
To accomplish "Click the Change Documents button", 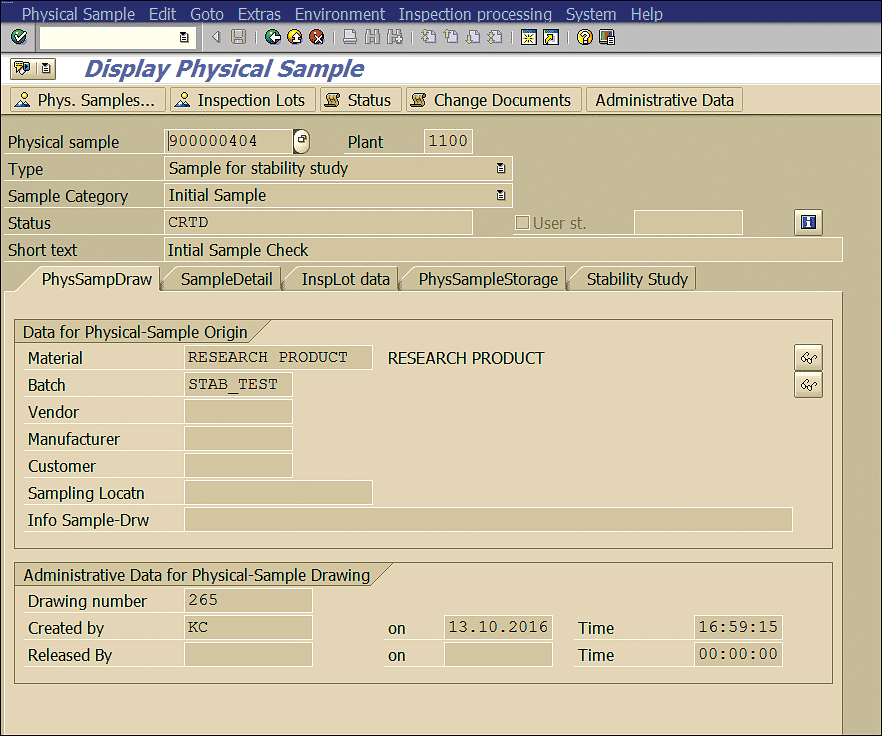I will (x=494, y=100).
